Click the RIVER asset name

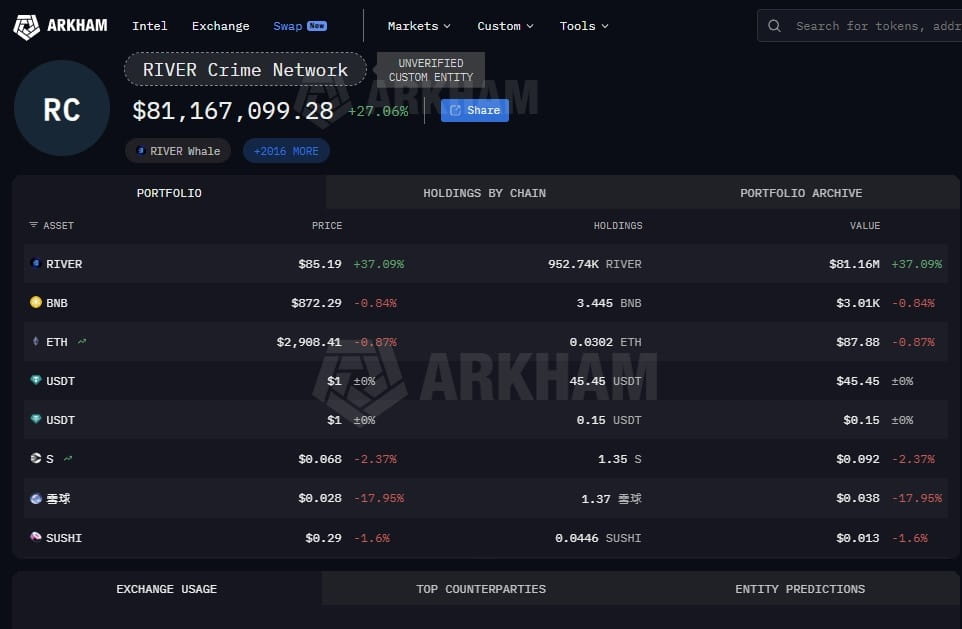click(x=64, y=264)
